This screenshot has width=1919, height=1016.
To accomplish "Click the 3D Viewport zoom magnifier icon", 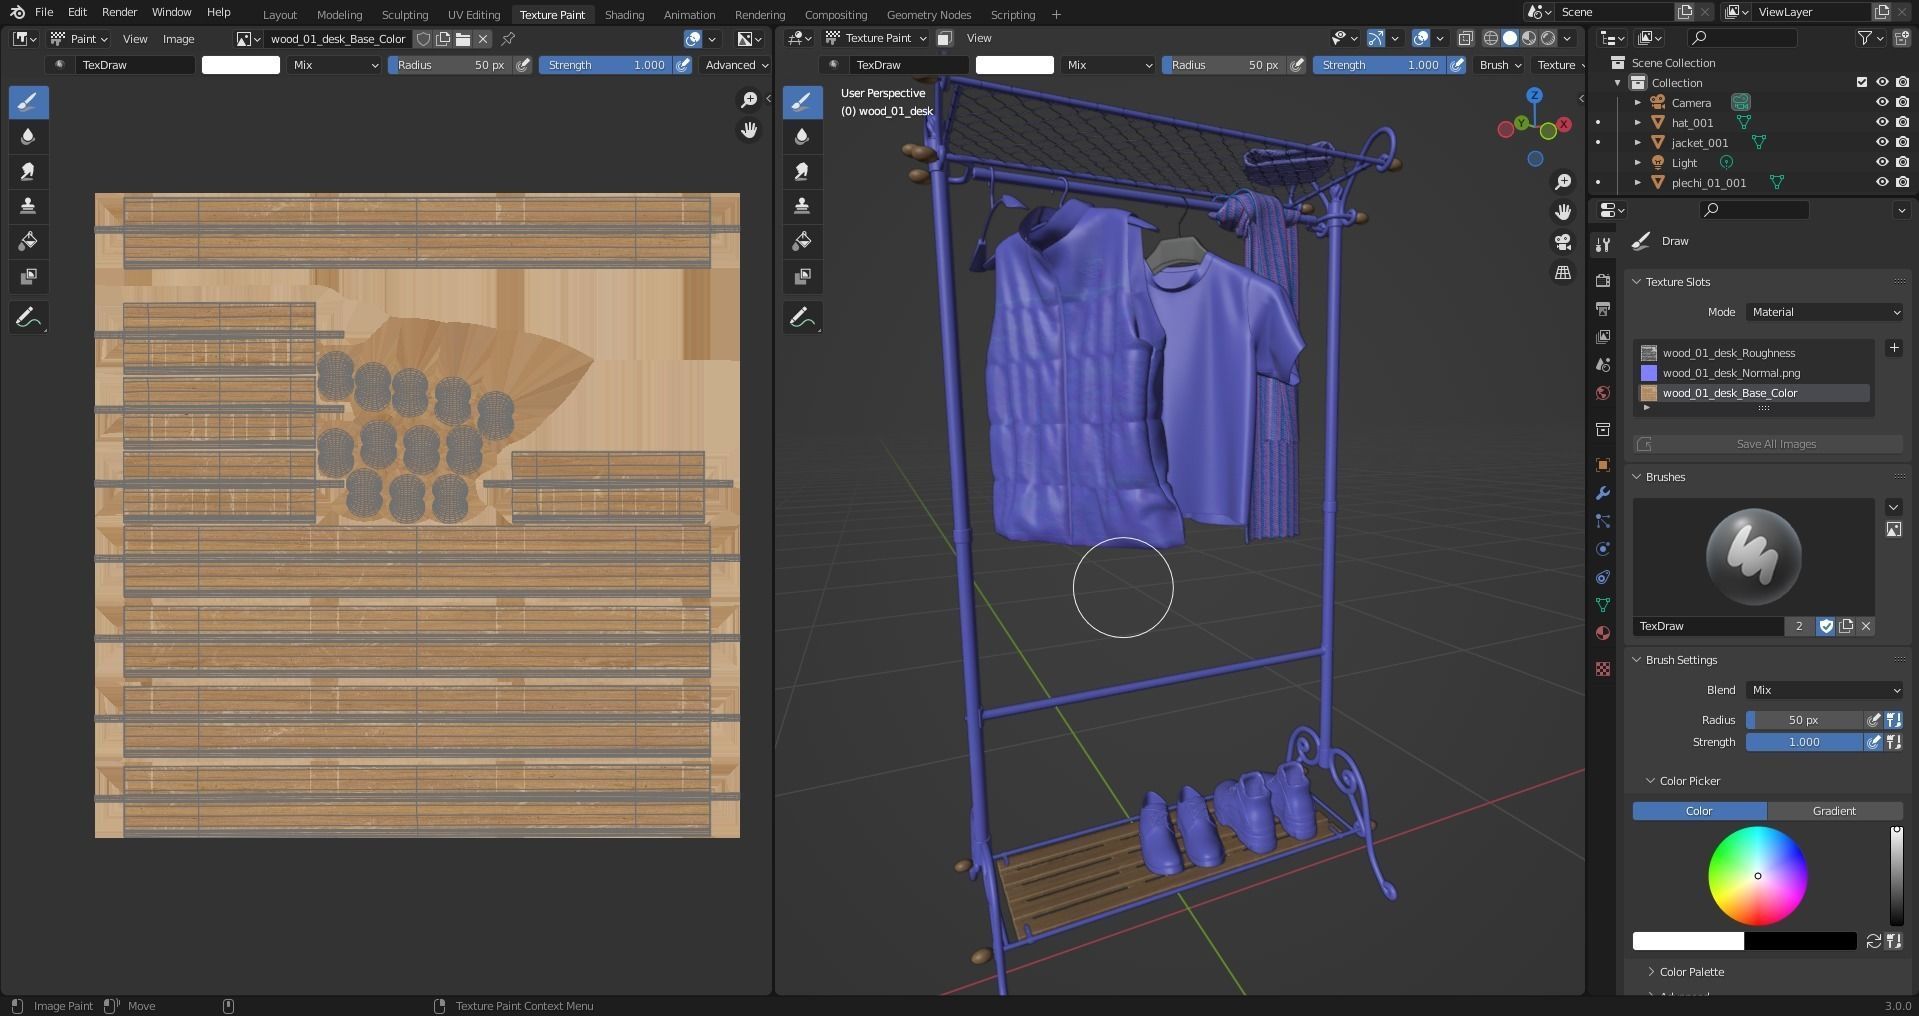I will tap(1563, 182).
